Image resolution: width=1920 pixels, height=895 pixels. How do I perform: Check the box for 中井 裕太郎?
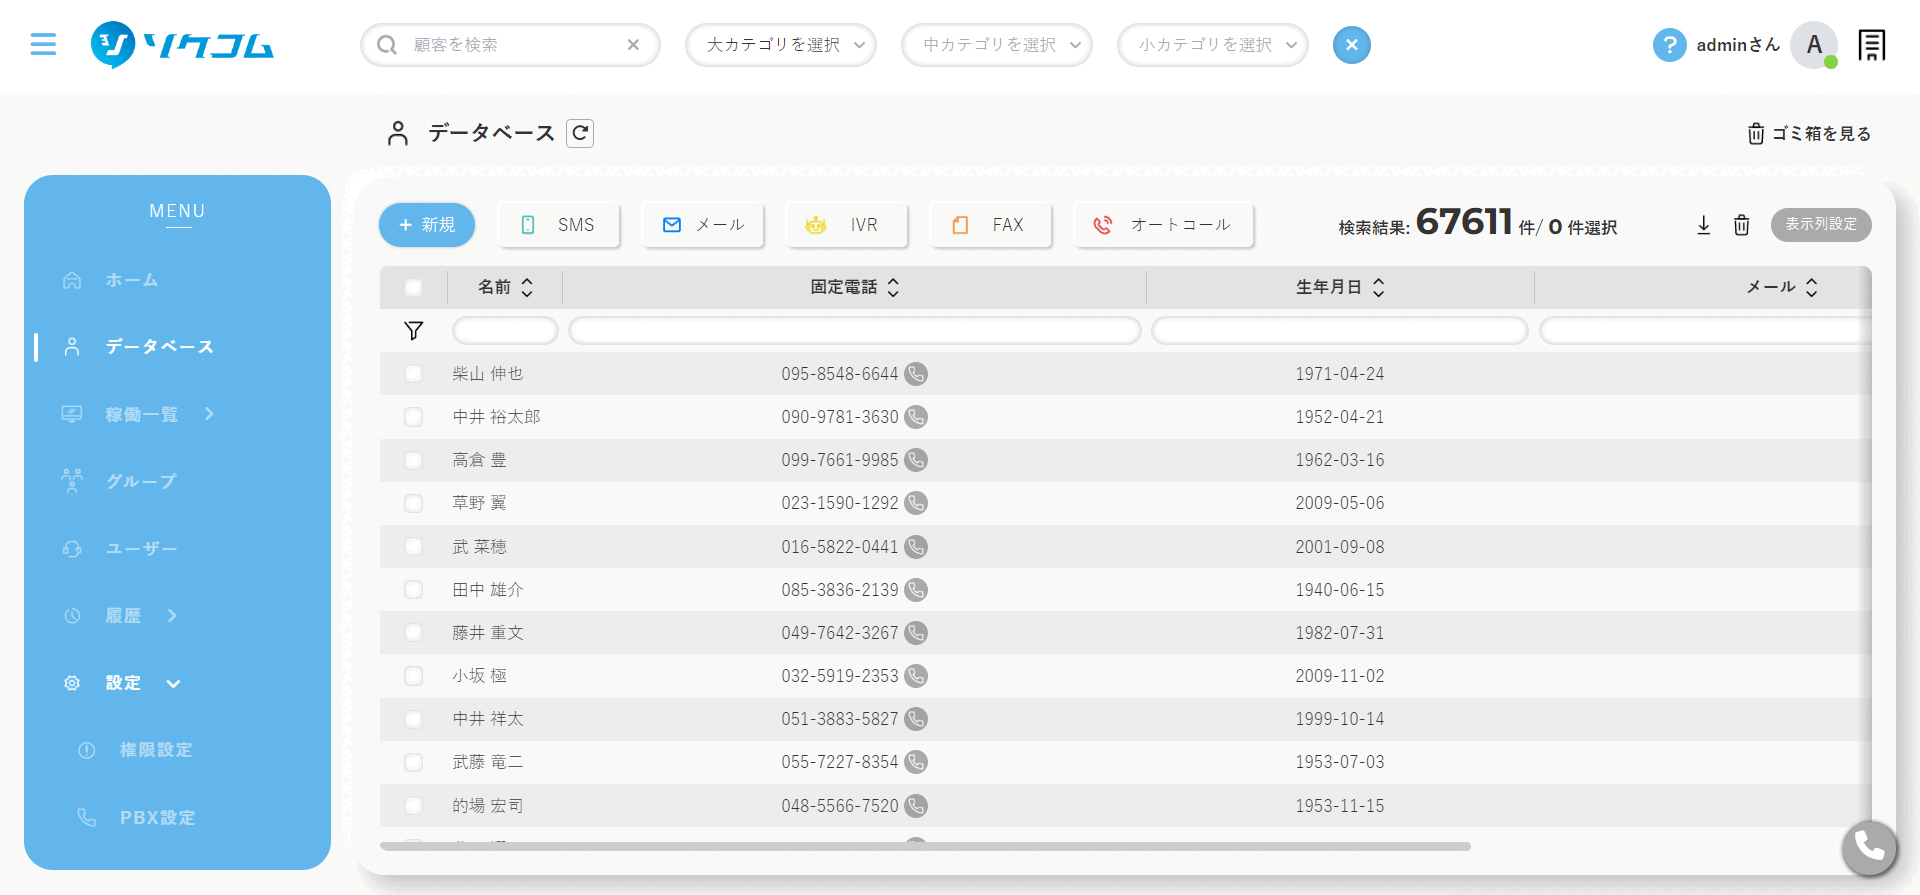[413, 417]
